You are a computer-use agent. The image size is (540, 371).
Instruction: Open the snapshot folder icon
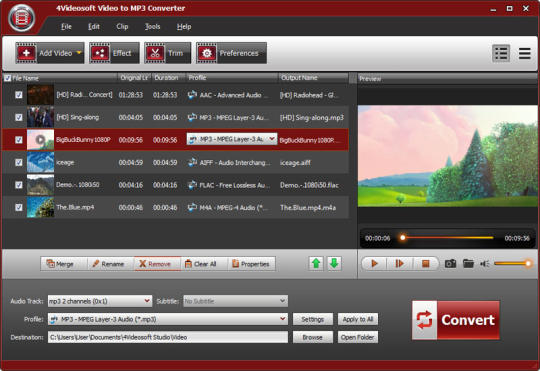point(468,264)
